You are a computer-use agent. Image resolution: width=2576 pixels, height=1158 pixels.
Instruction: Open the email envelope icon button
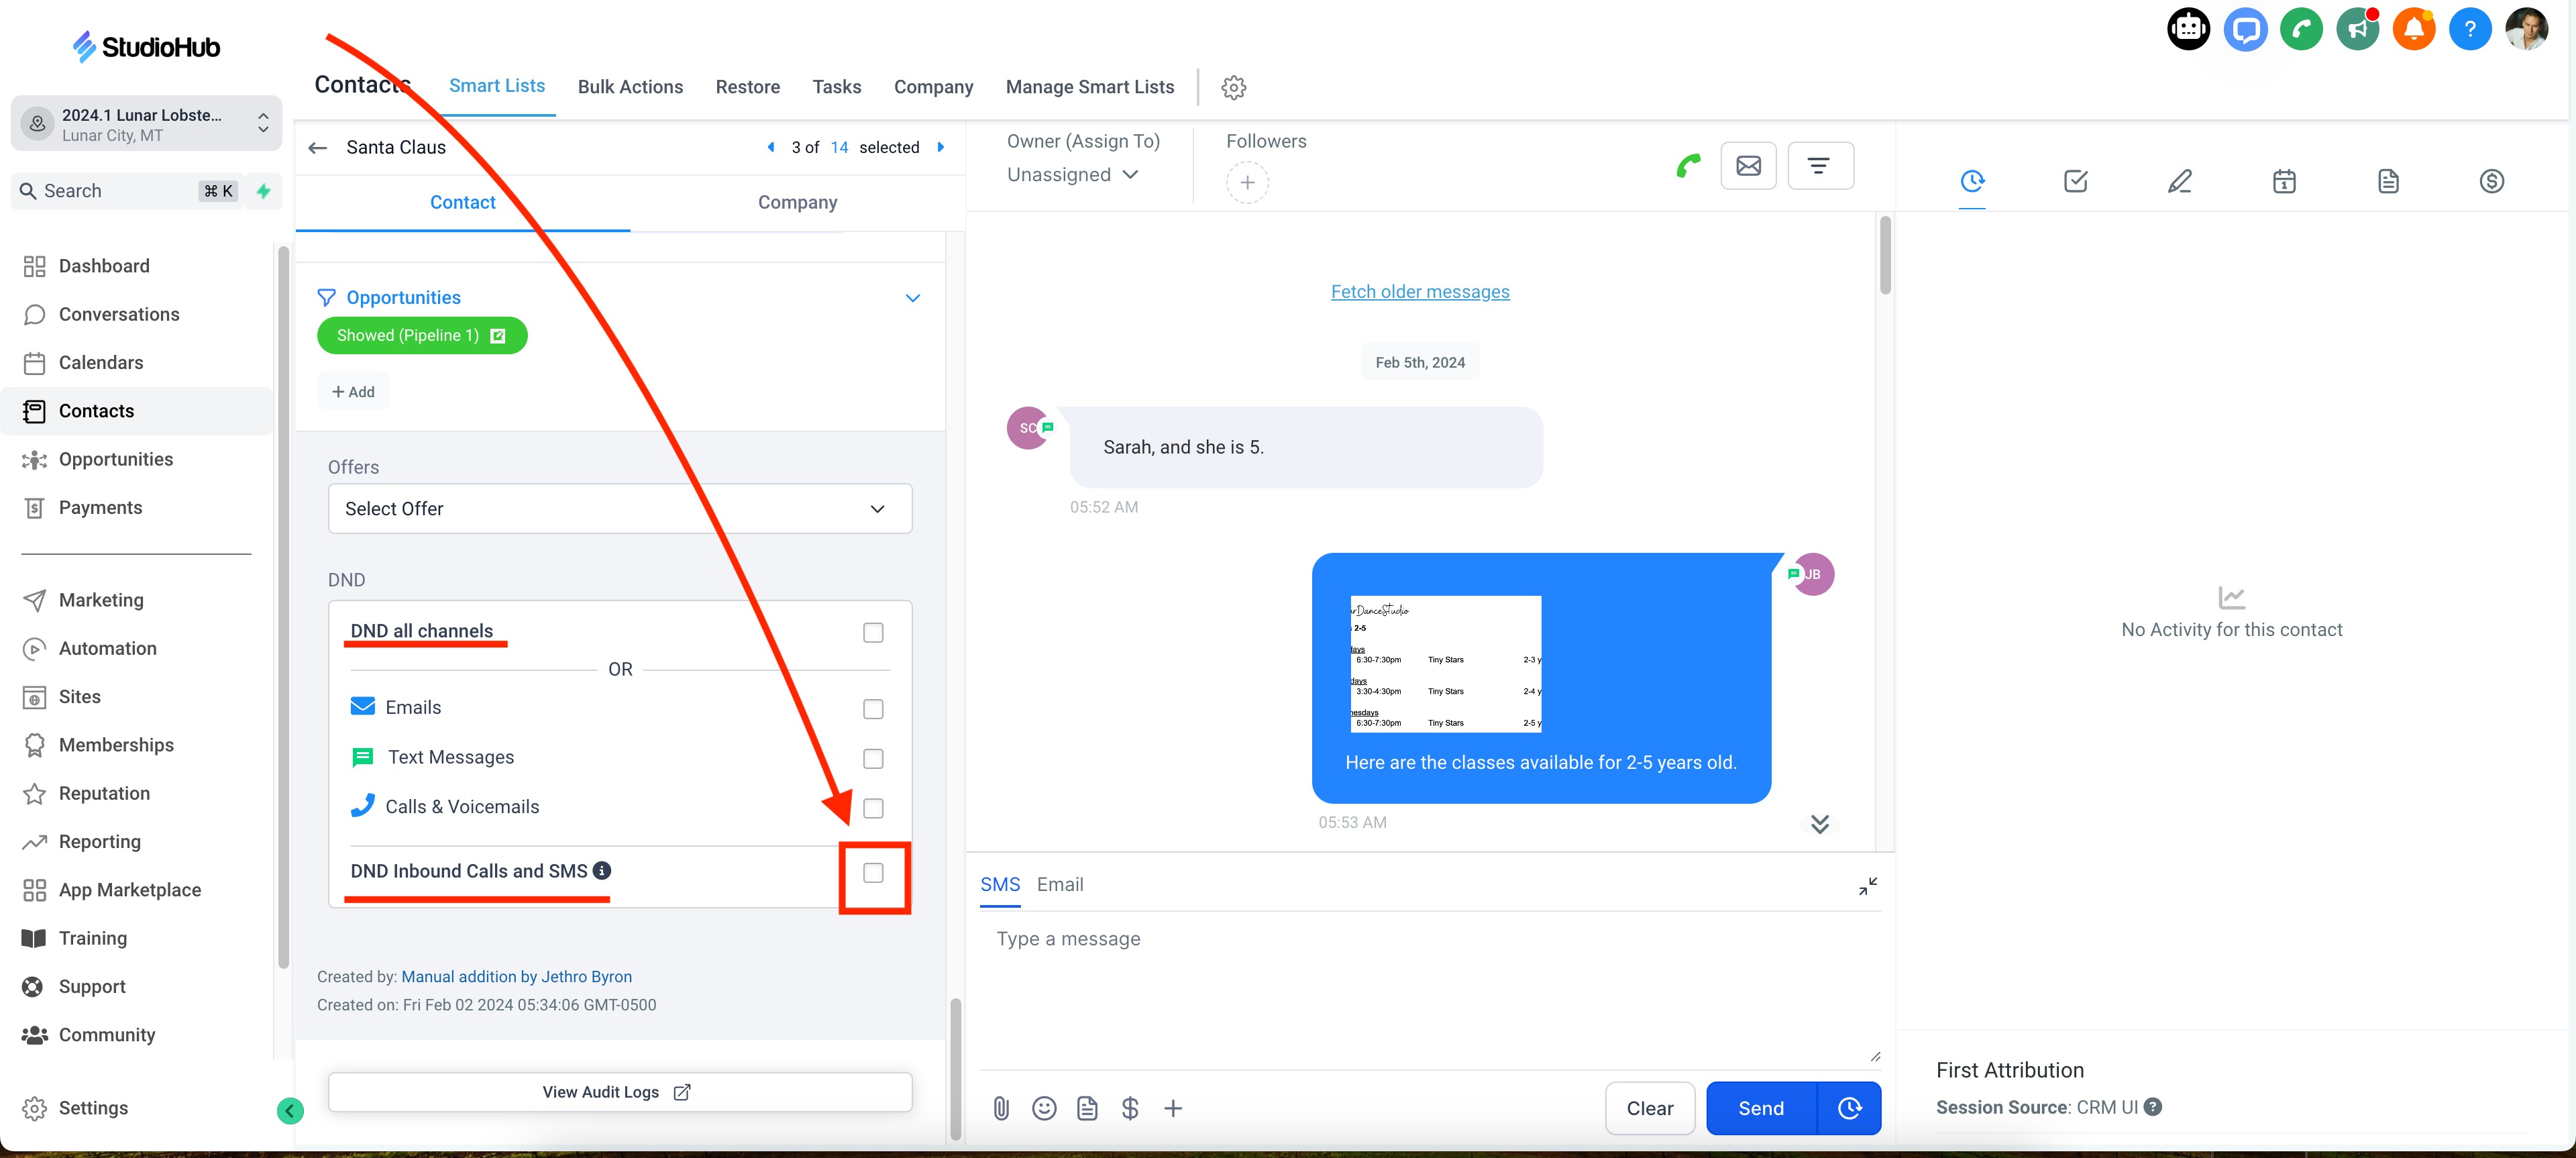1748,165
